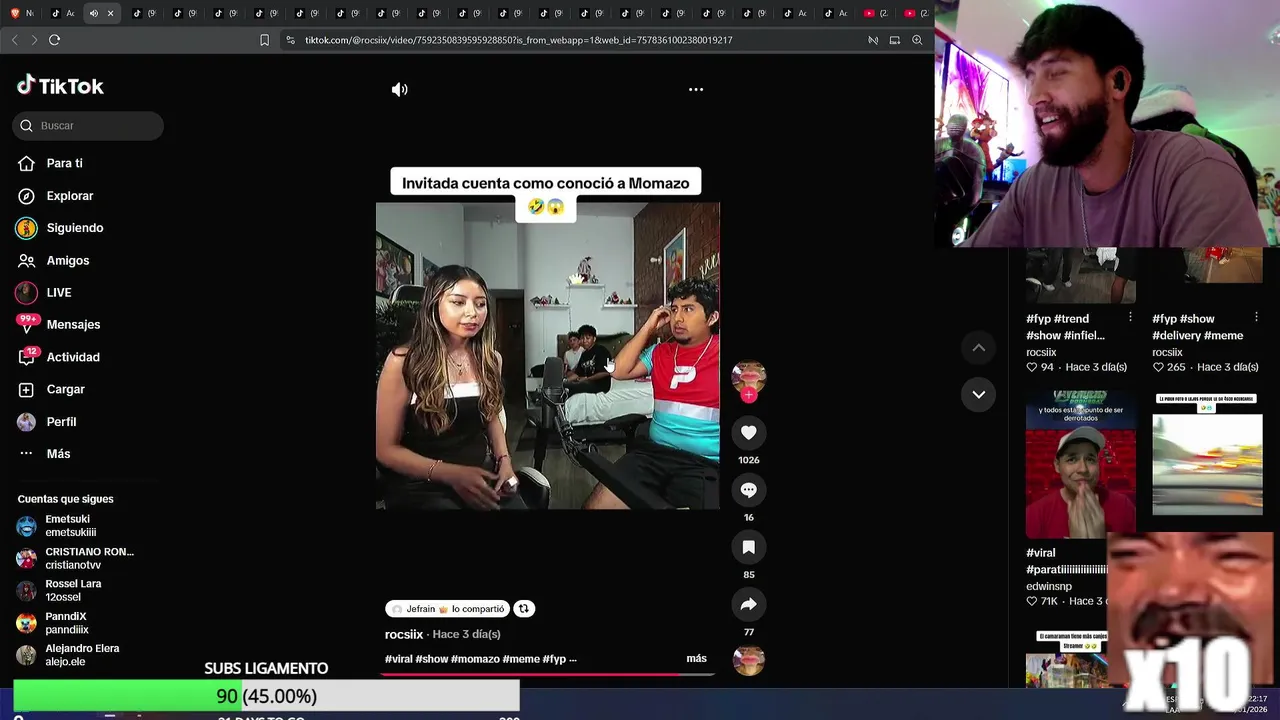
Task: Open options for #fyp #show #delivery video
Action: point(1256,317)
